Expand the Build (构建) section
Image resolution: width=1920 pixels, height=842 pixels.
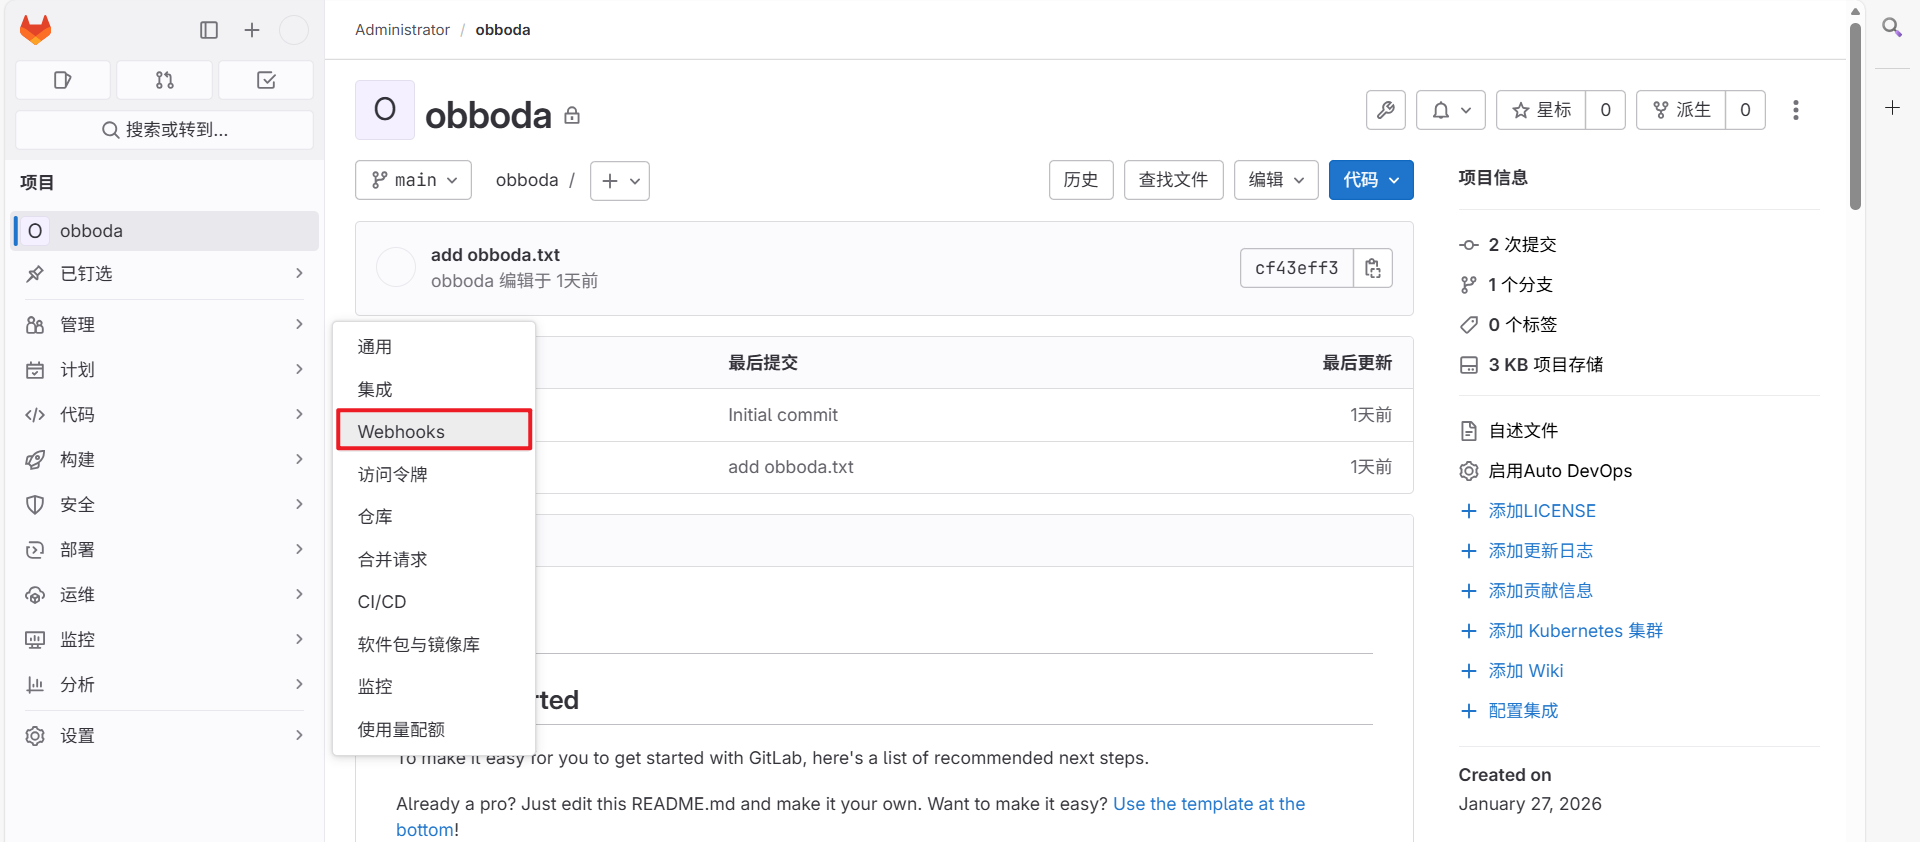coord(166,460)
